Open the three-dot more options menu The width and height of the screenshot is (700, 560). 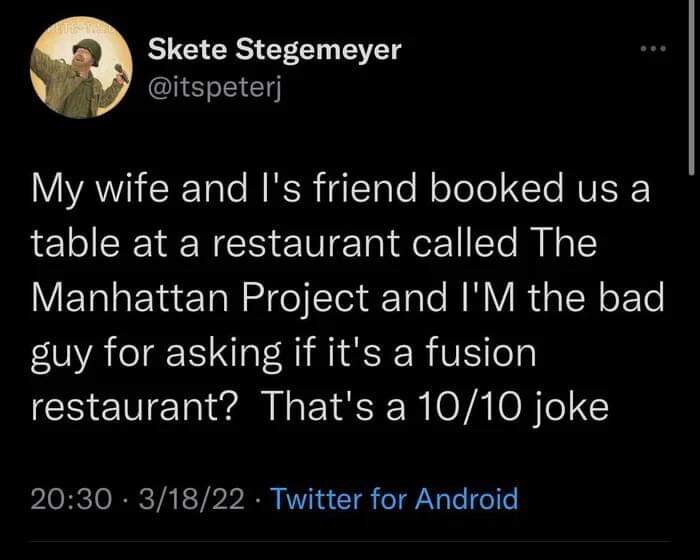tap(653, 47)
